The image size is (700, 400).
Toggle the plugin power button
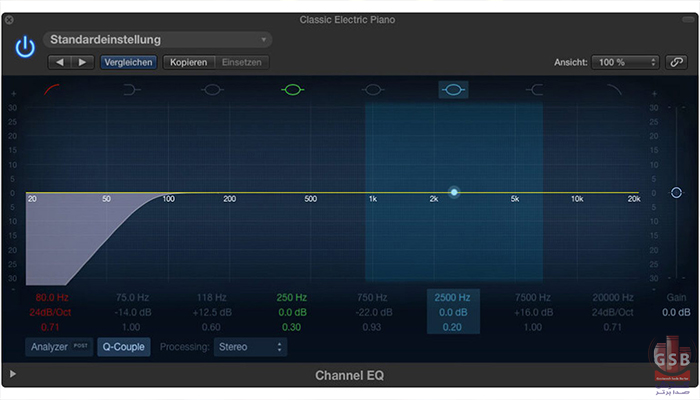[24, 46]
